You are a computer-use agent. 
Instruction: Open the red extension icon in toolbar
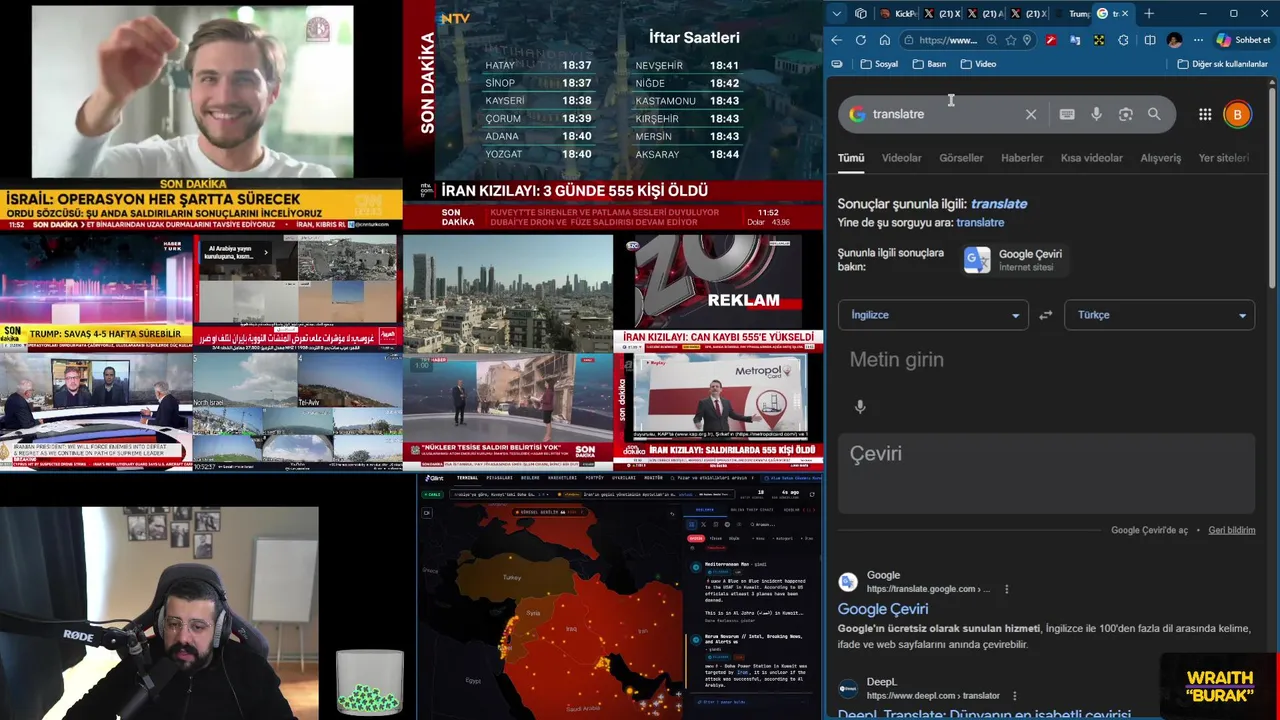[x=1051, y=40]
